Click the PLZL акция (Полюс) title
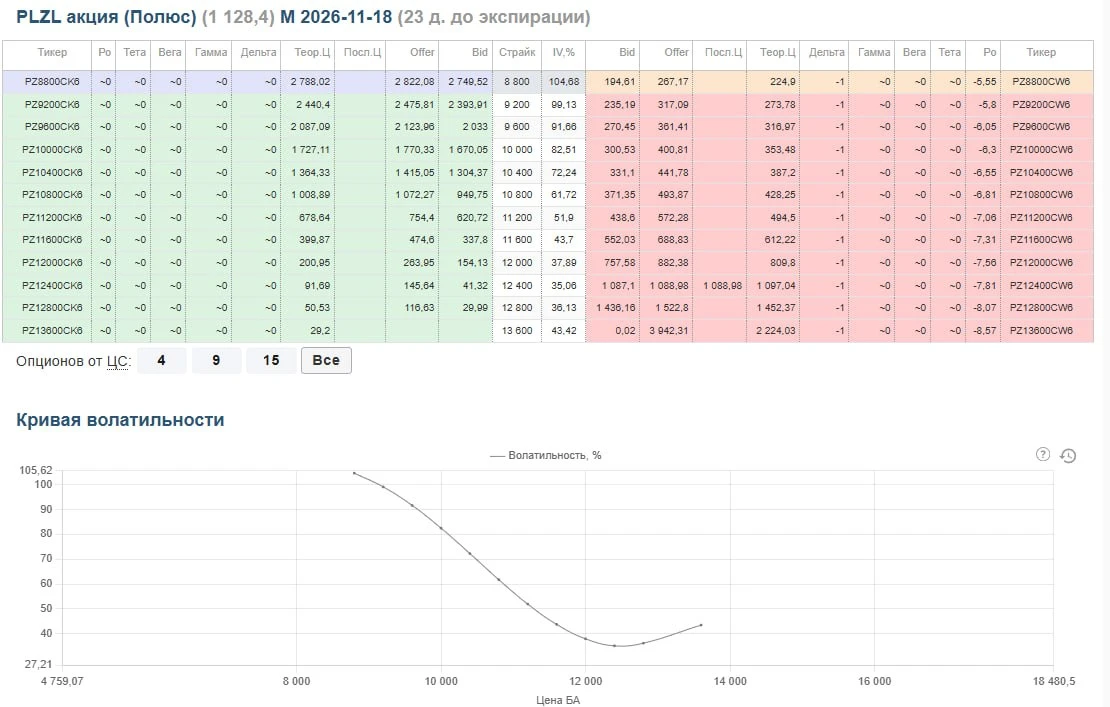Image resolution: width=1110 pixels, height=707 pixels. coord(106,17)
